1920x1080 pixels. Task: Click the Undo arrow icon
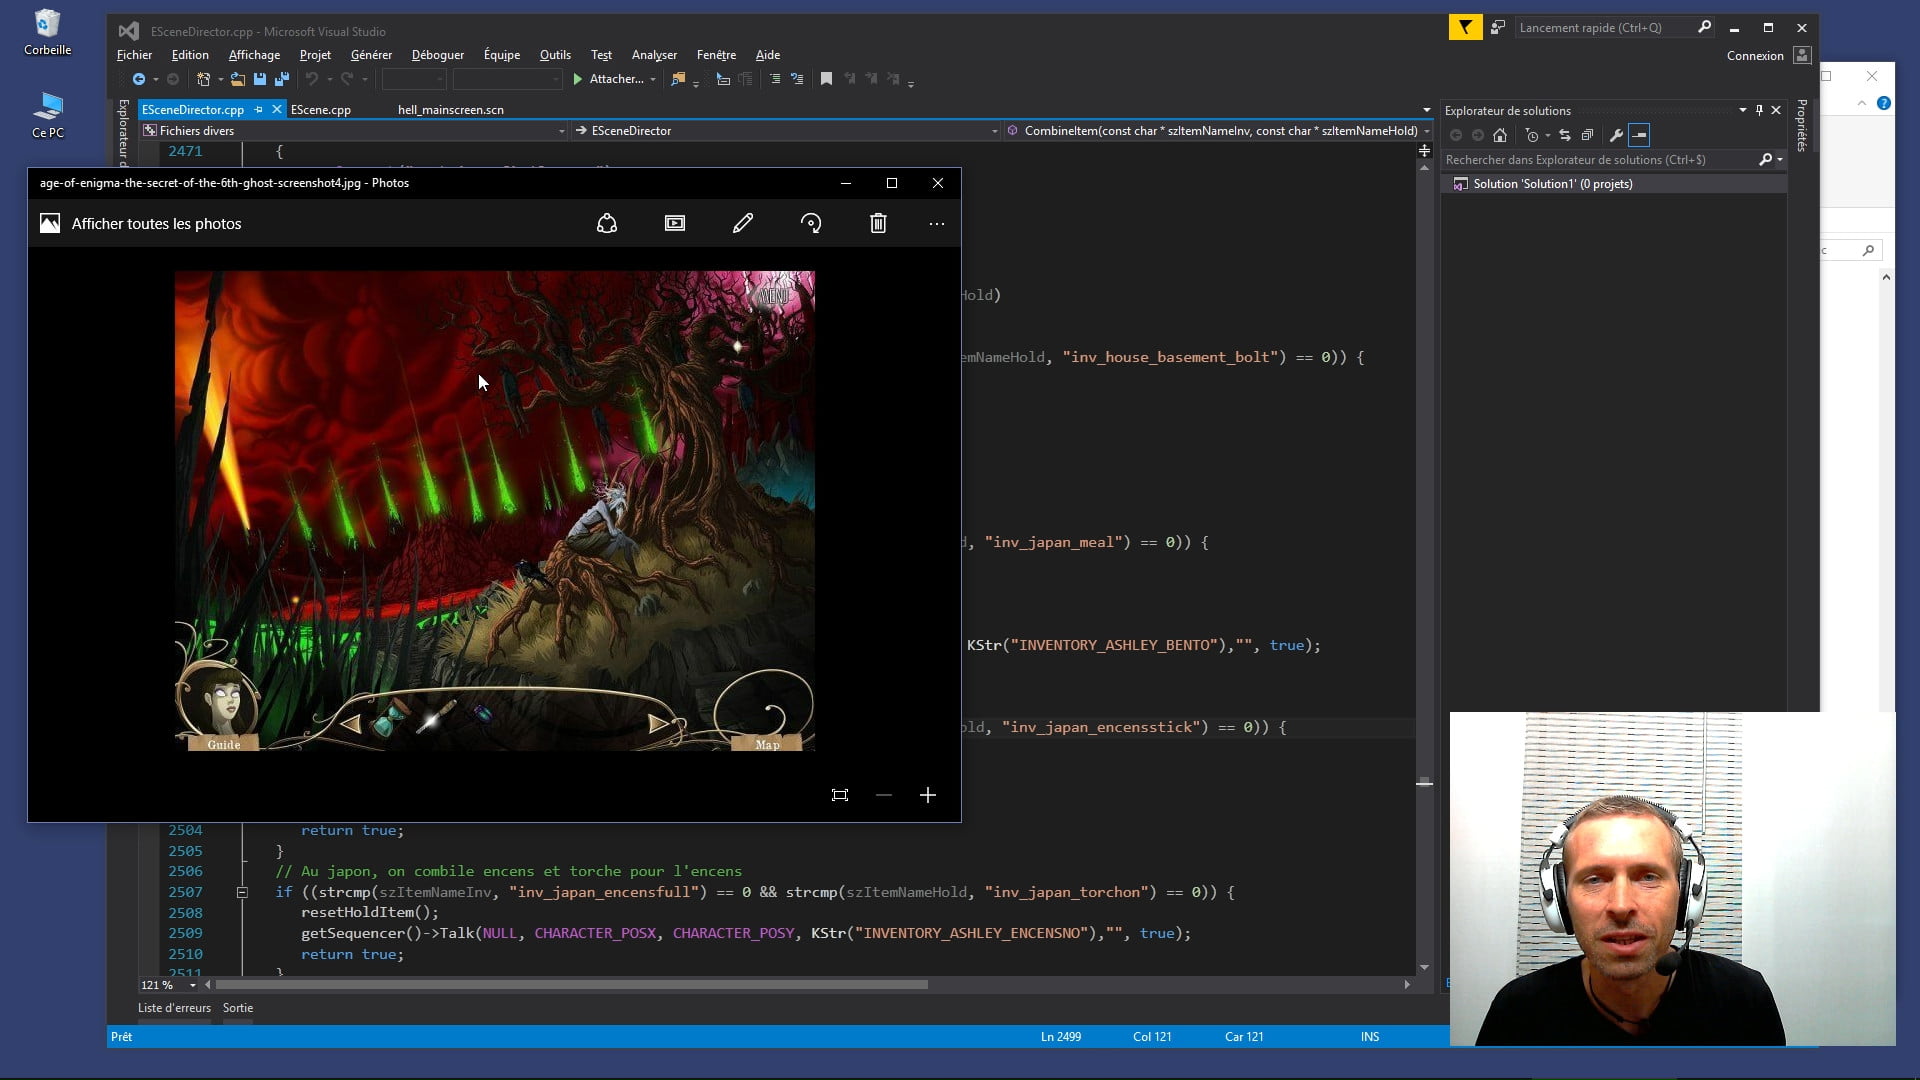312,79
